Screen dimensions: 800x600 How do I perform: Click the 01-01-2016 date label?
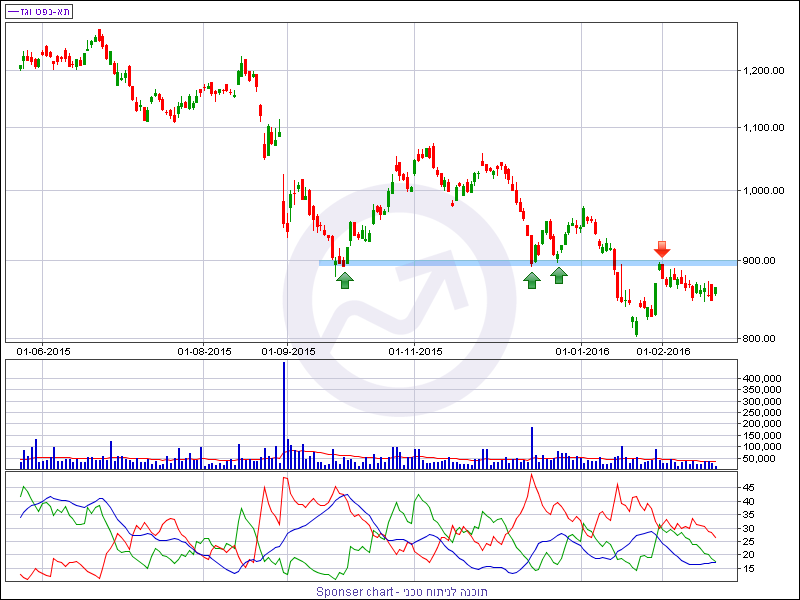[x=582, y=351]
